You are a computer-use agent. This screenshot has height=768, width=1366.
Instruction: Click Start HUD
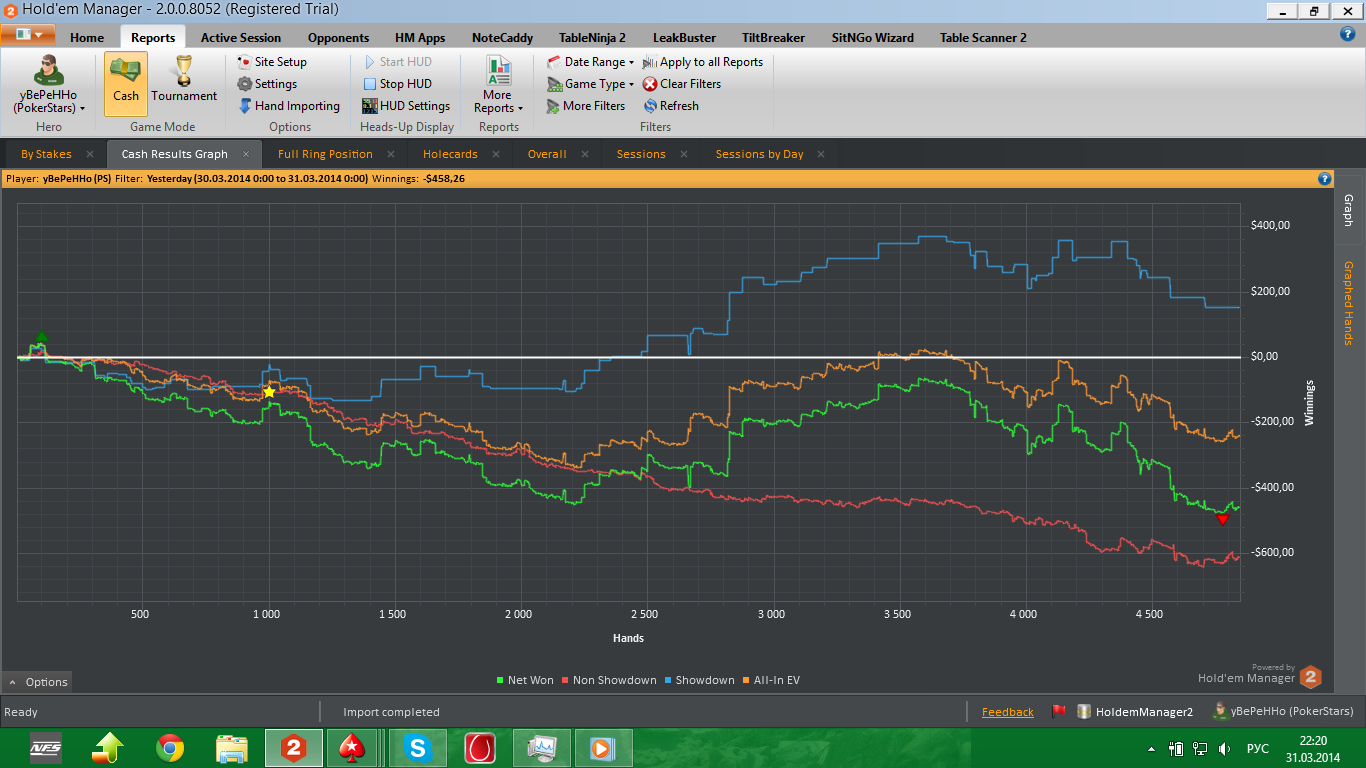point(397,62)
